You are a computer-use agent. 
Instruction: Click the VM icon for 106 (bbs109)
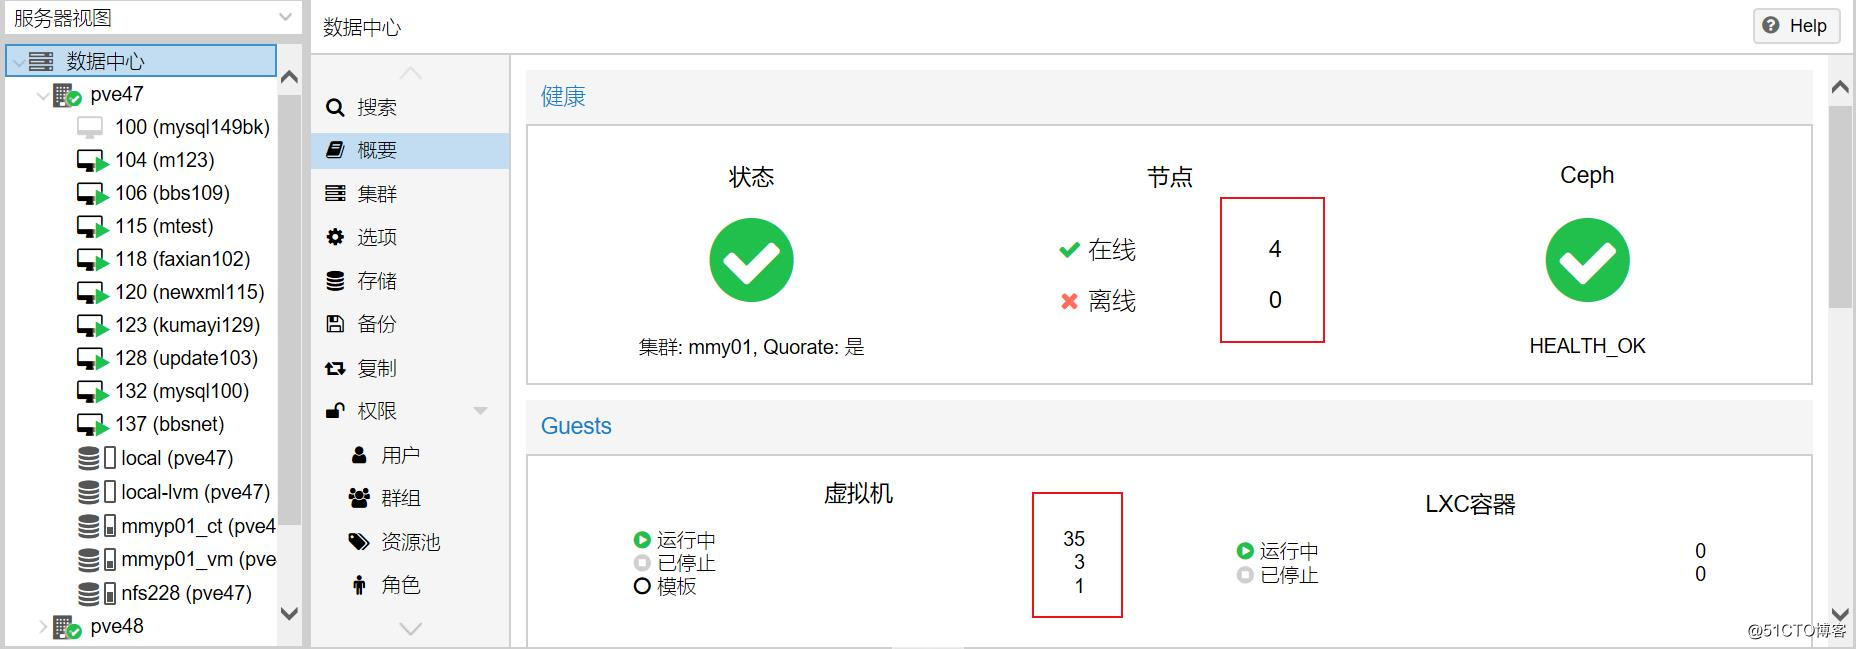click(x=92, y=194)
